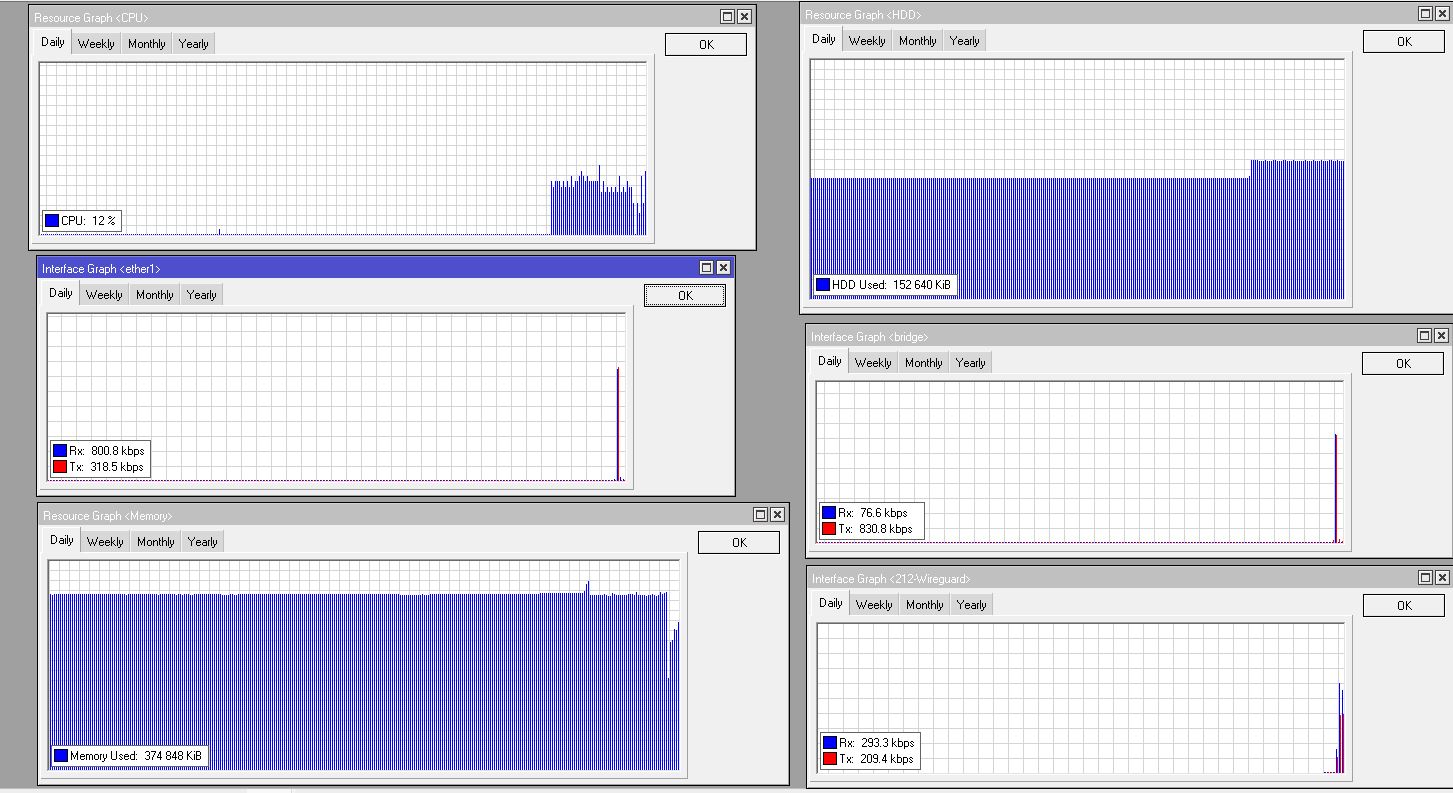Click 'Memory Used: 374 848 KiB' legend text
The width and height of the screenshot is (1453, 793).
(135, 756)
